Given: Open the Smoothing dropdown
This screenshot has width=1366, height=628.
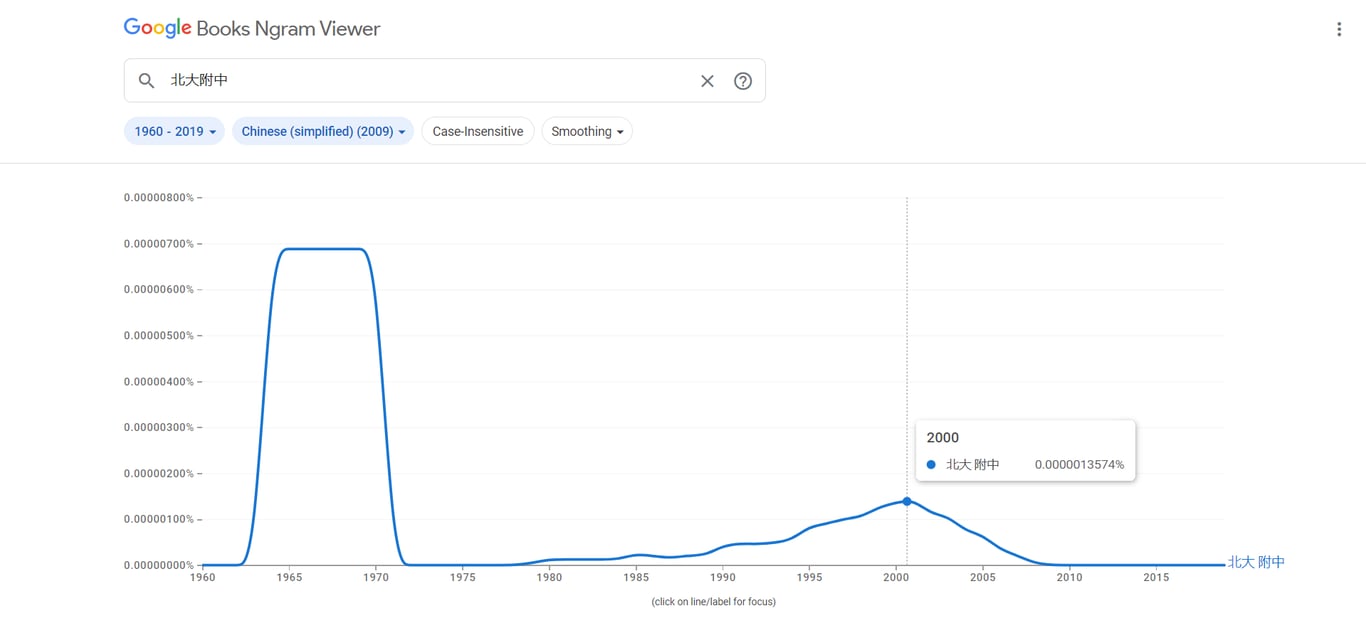Looking at the screenshot, I should point(587,131).
